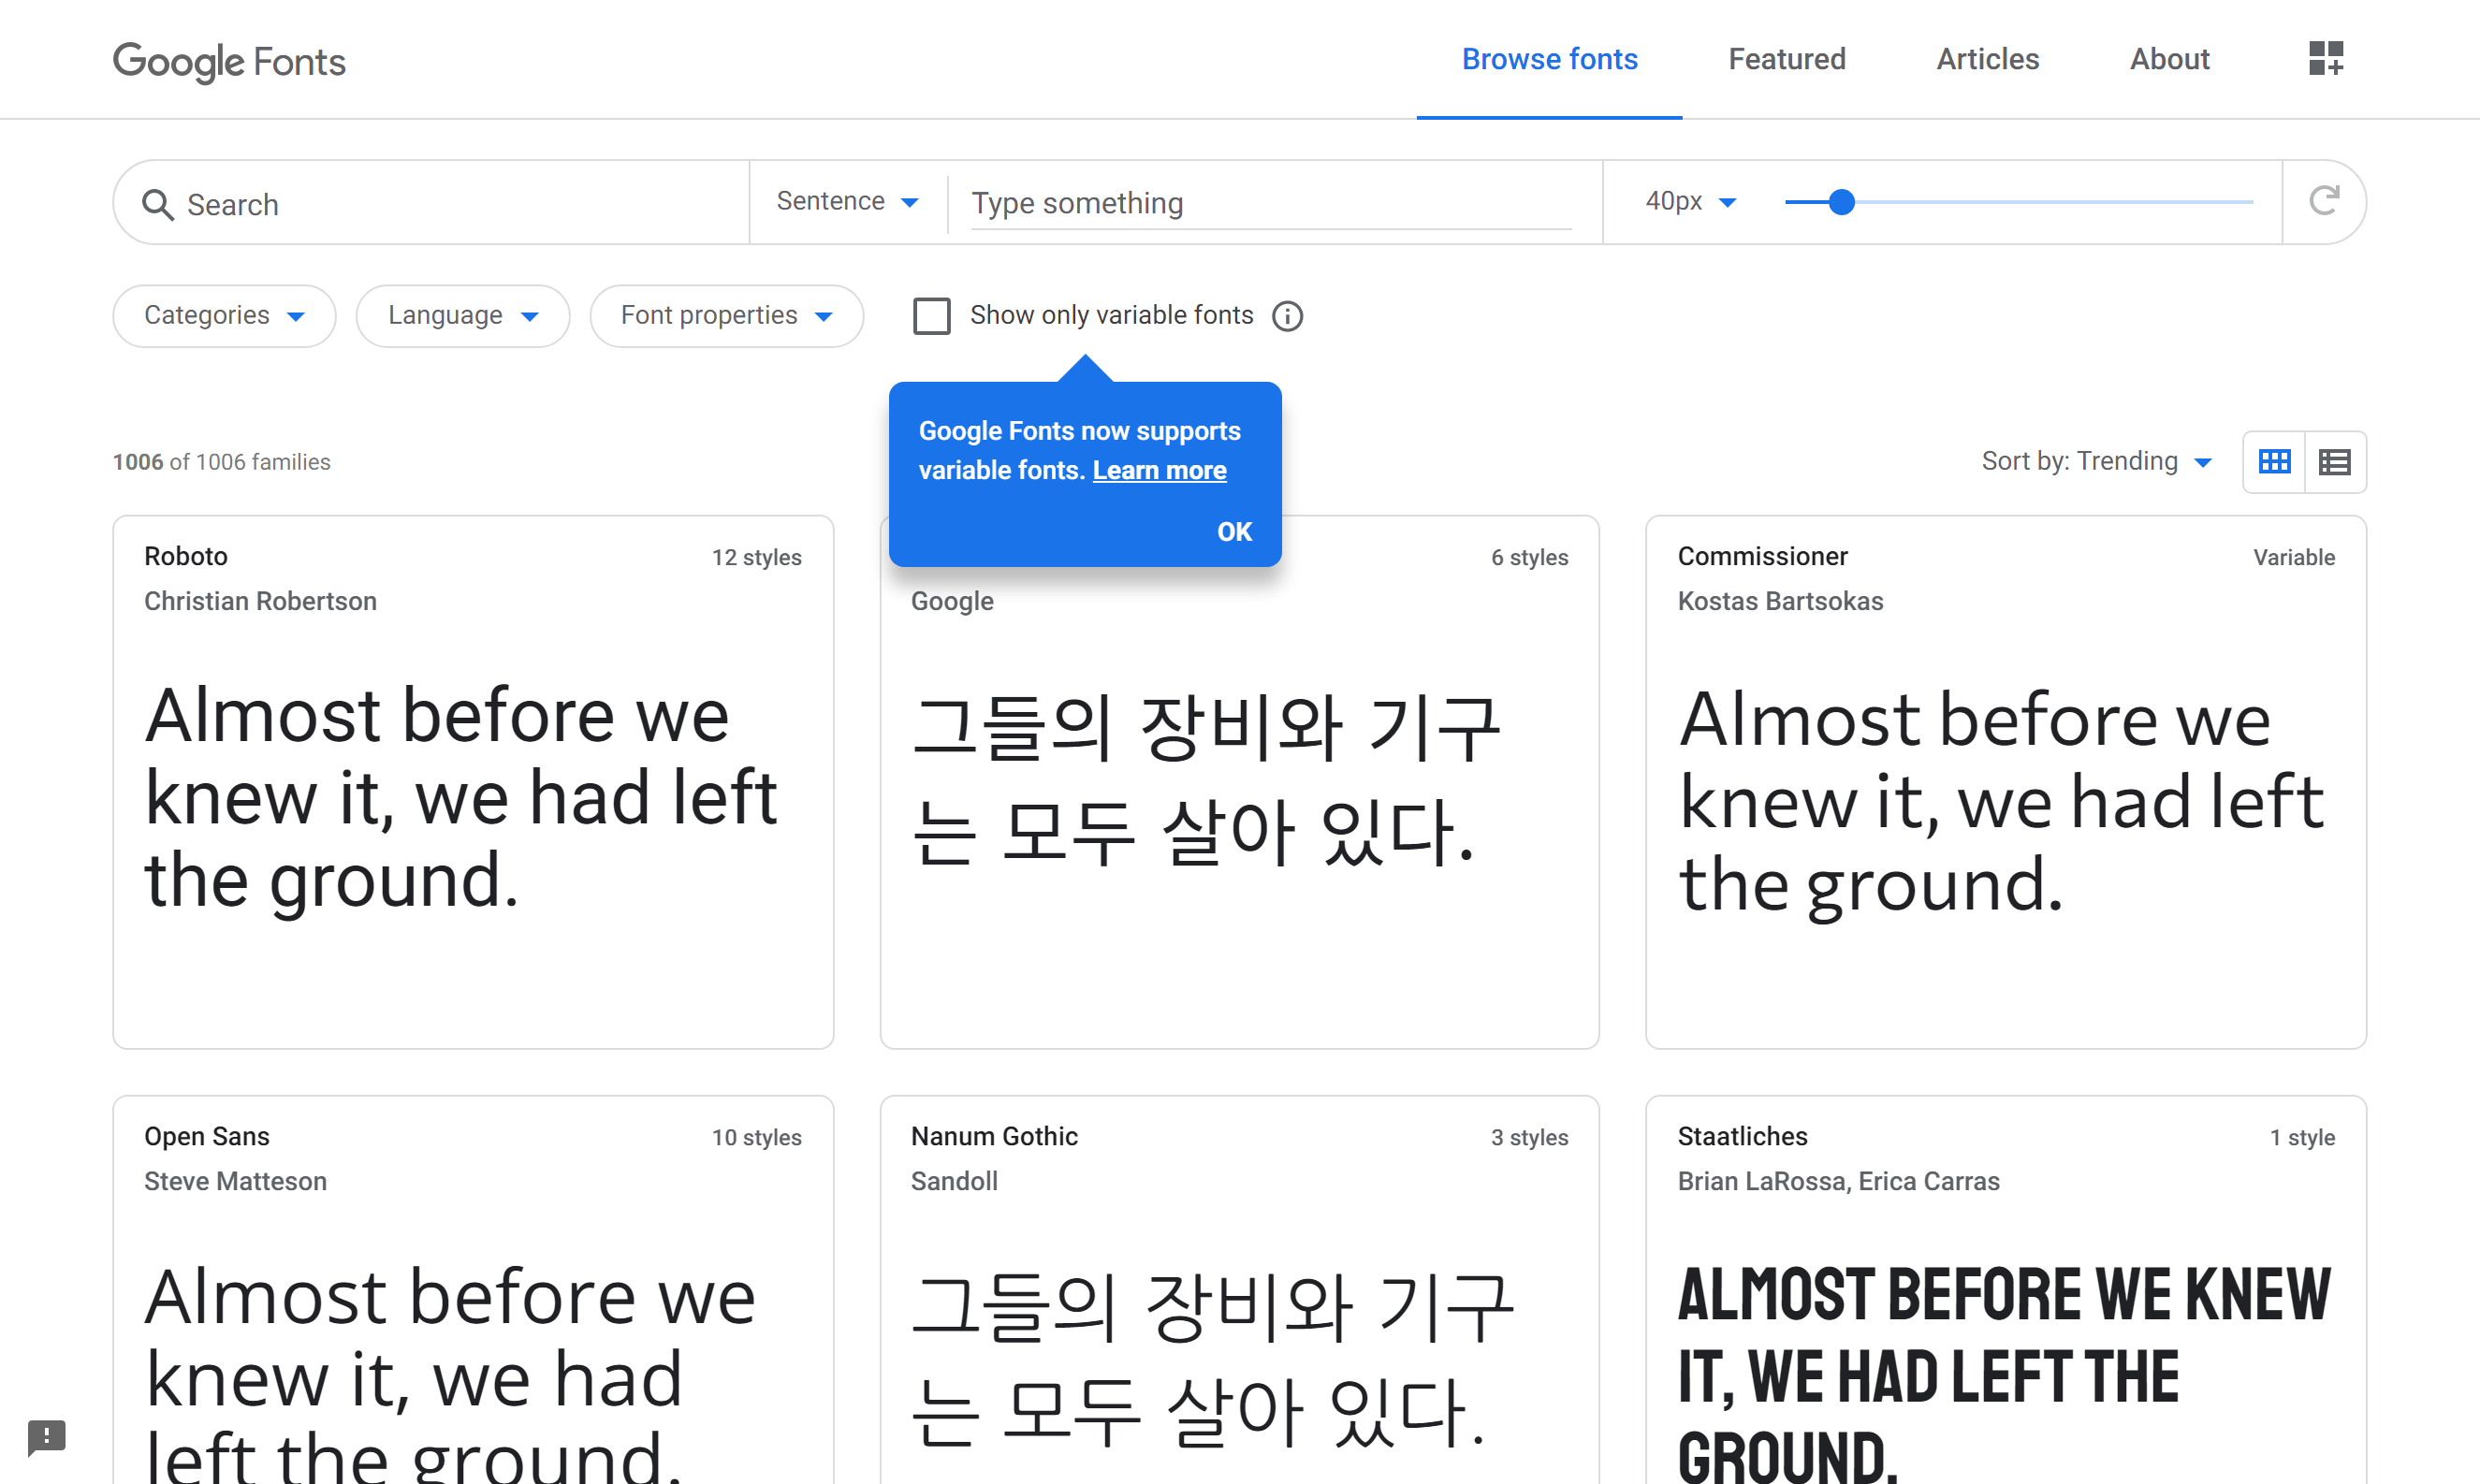The width and height of the screenshot is (2480, 1484).
Task: Open the selected families grid icon
Action: coord(2326,58)
